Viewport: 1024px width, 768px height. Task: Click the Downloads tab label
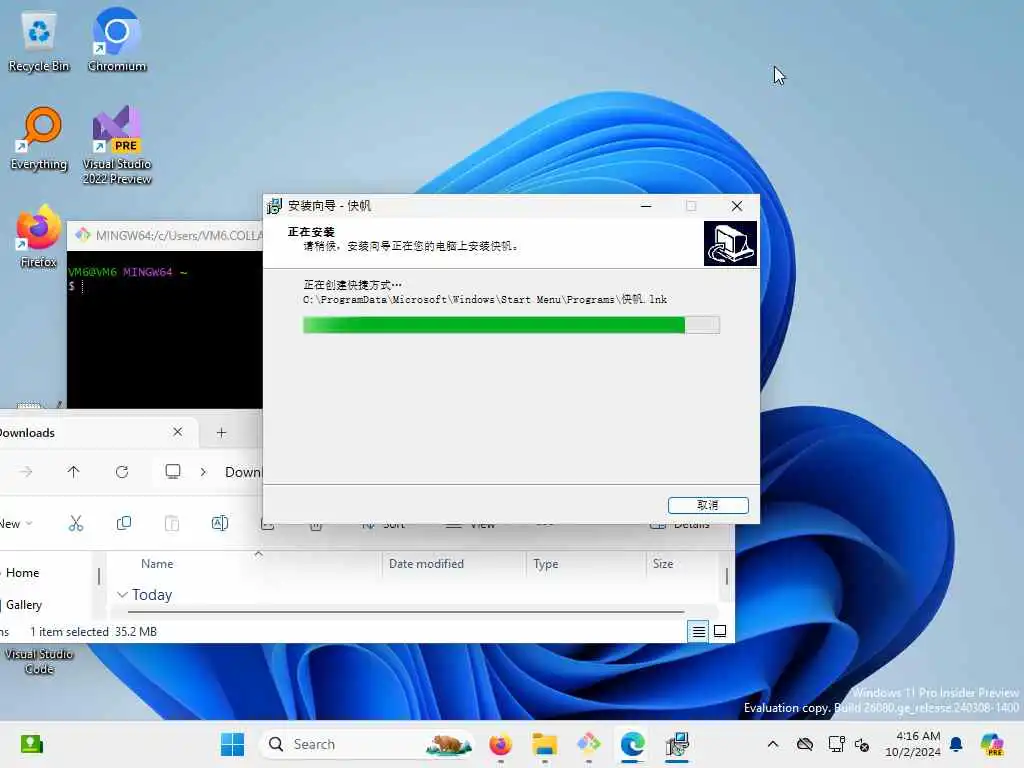pyautogui.click(x=27, y=433)
